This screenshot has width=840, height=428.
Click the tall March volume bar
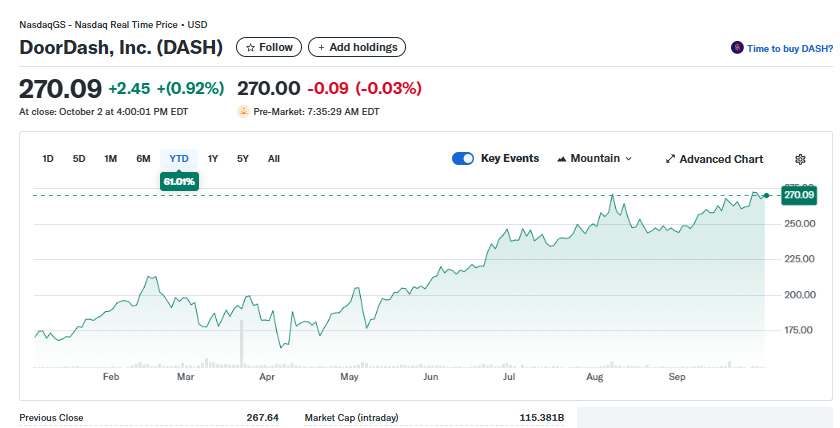242,343
